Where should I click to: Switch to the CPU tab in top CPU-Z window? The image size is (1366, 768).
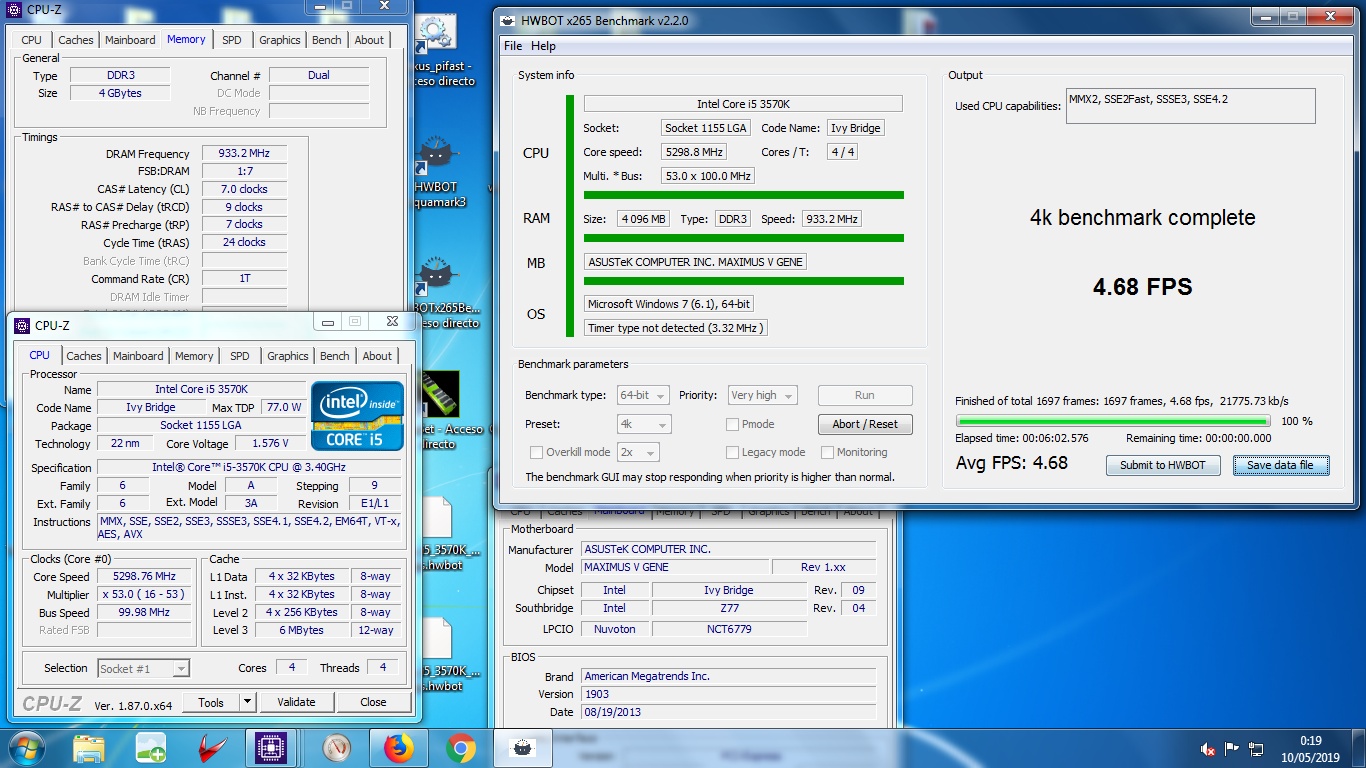point(32,40)
